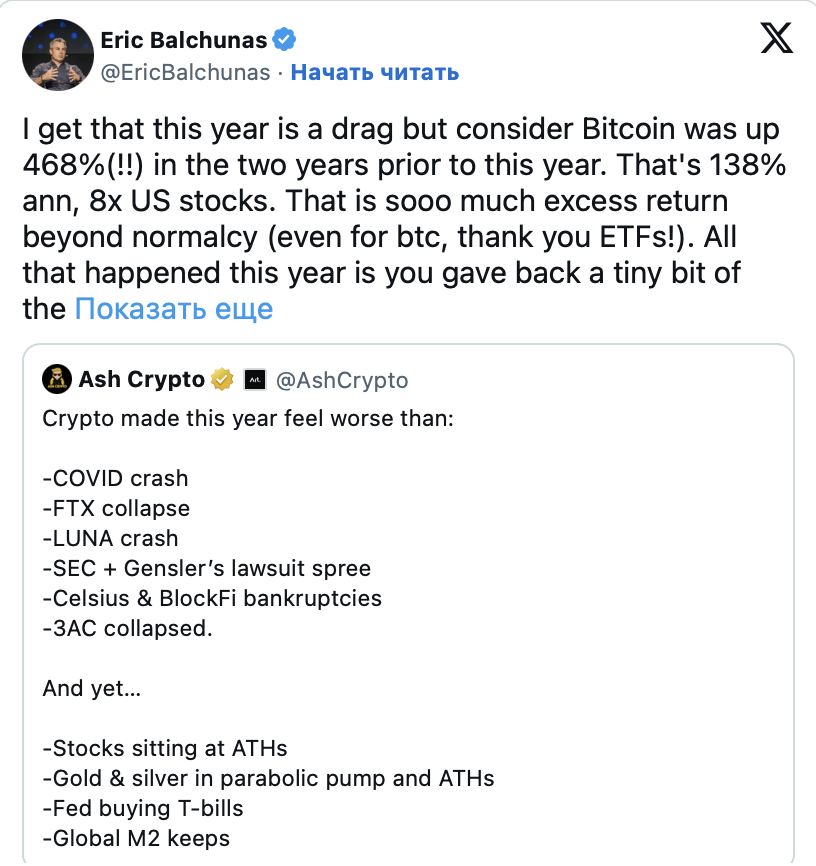816x866 pixels.
Task: Open Eric Balchunas's profile avatar
Action: point(55,55)
